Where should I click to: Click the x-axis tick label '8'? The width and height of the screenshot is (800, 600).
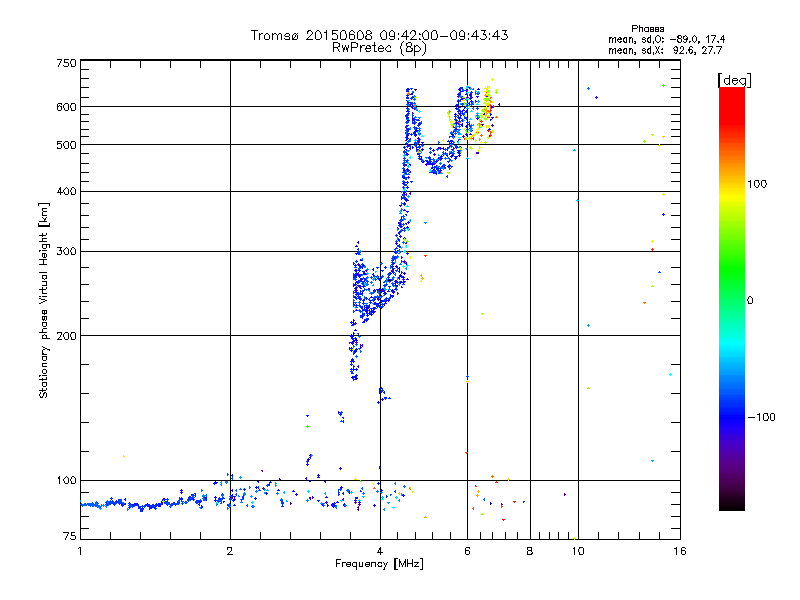(x=530, y=551)
